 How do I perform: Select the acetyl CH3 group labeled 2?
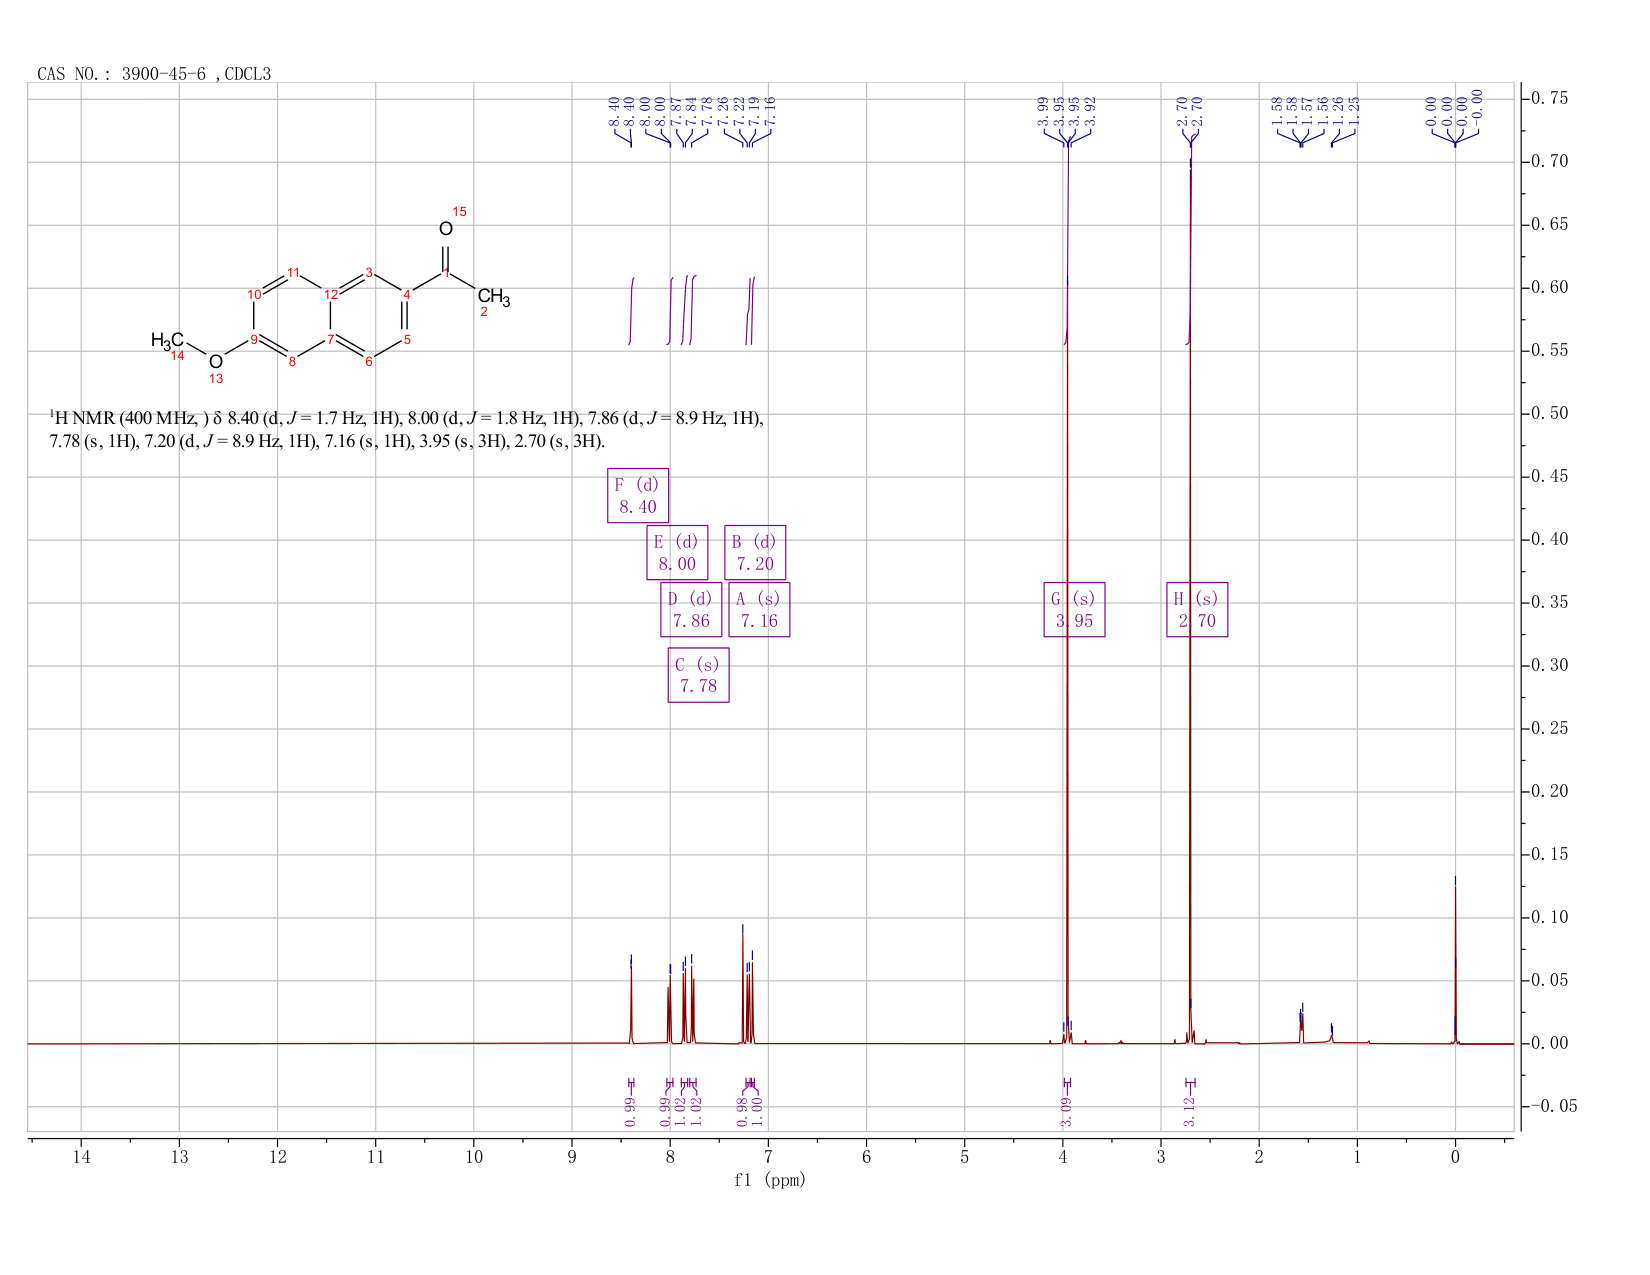tap(493, 298)
